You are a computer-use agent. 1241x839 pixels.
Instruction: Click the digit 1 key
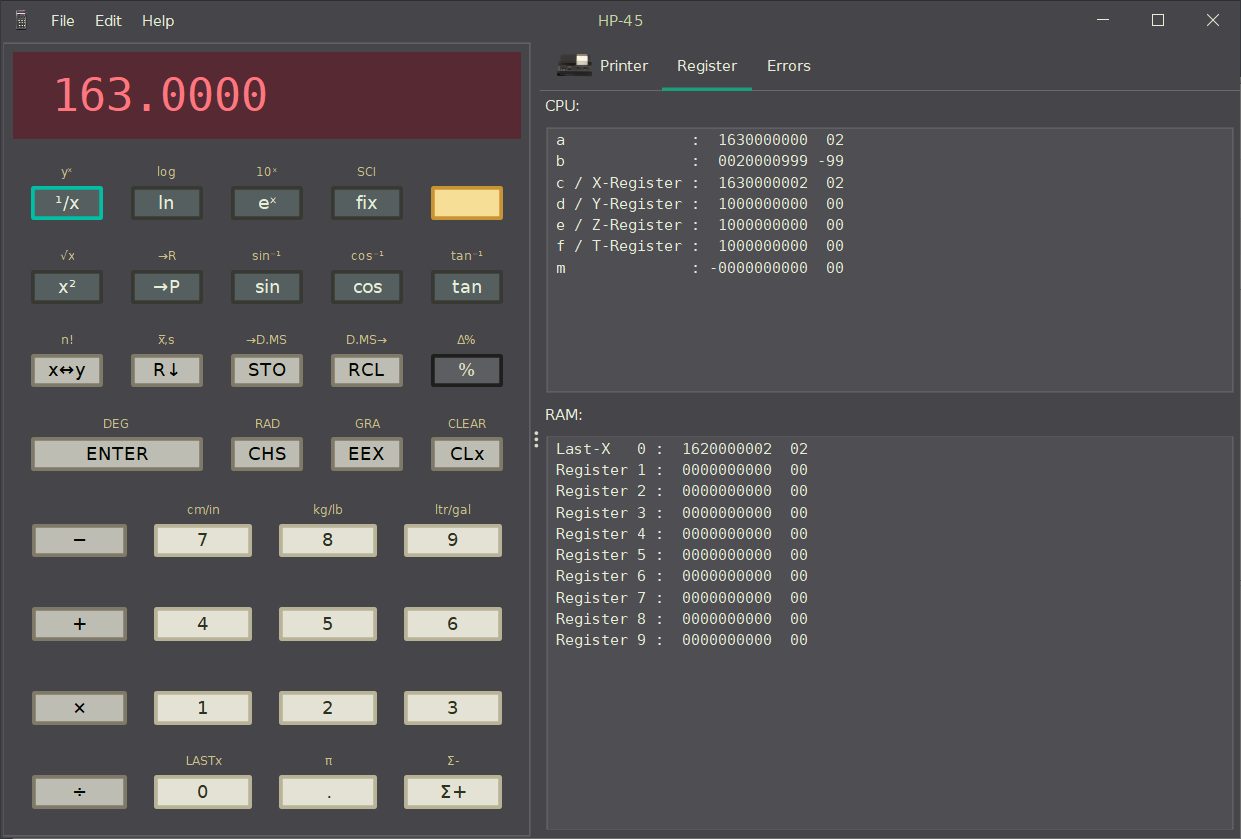(x=203, y=708)
